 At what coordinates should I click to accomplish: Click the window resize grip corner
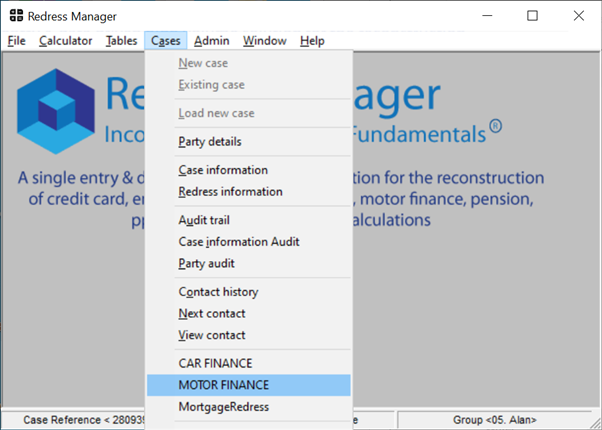[x=596, y=424]
